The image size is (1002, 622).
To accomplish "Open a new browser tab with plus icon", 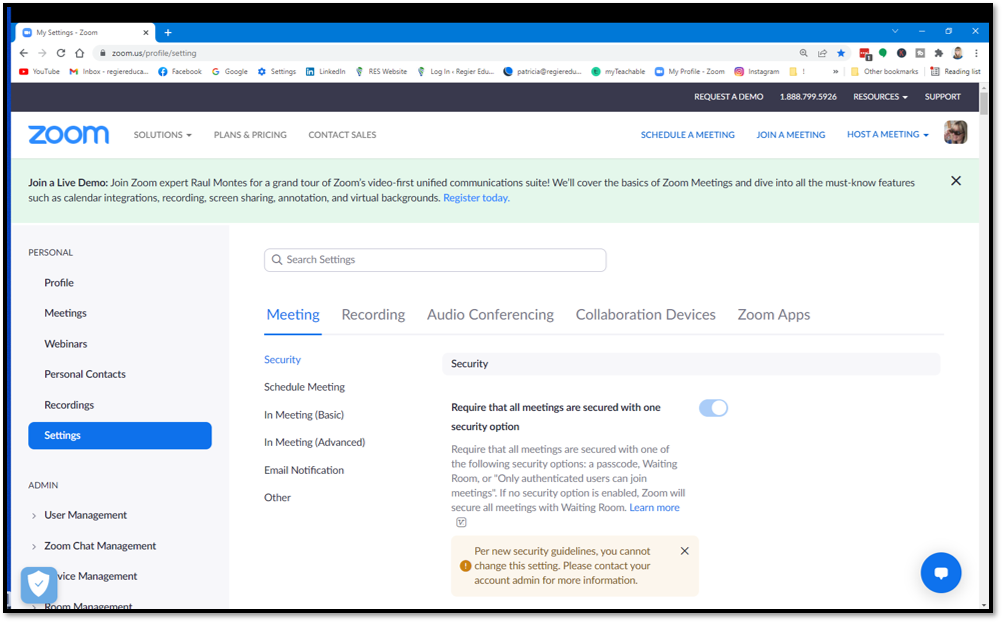I will (168, 33).
